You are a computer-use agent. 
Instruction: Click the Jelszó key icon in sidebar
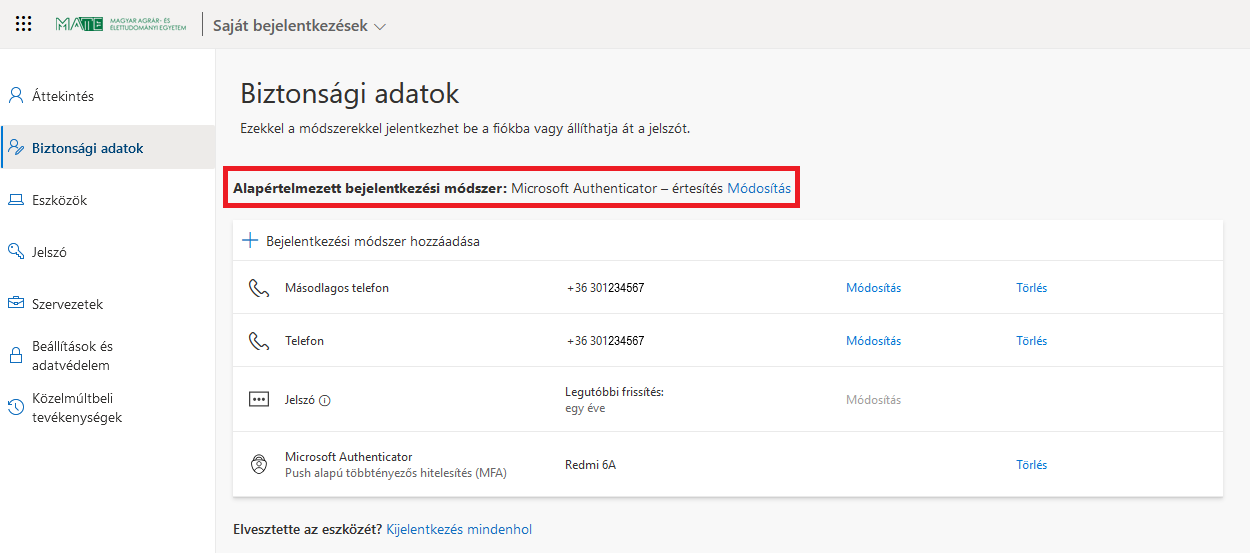point(16,252)
